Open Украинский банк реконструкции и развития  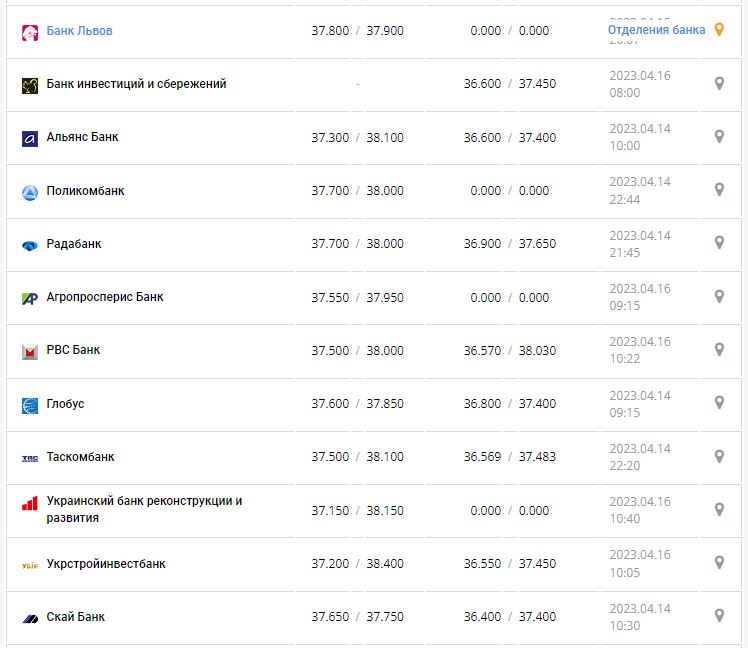144,509
